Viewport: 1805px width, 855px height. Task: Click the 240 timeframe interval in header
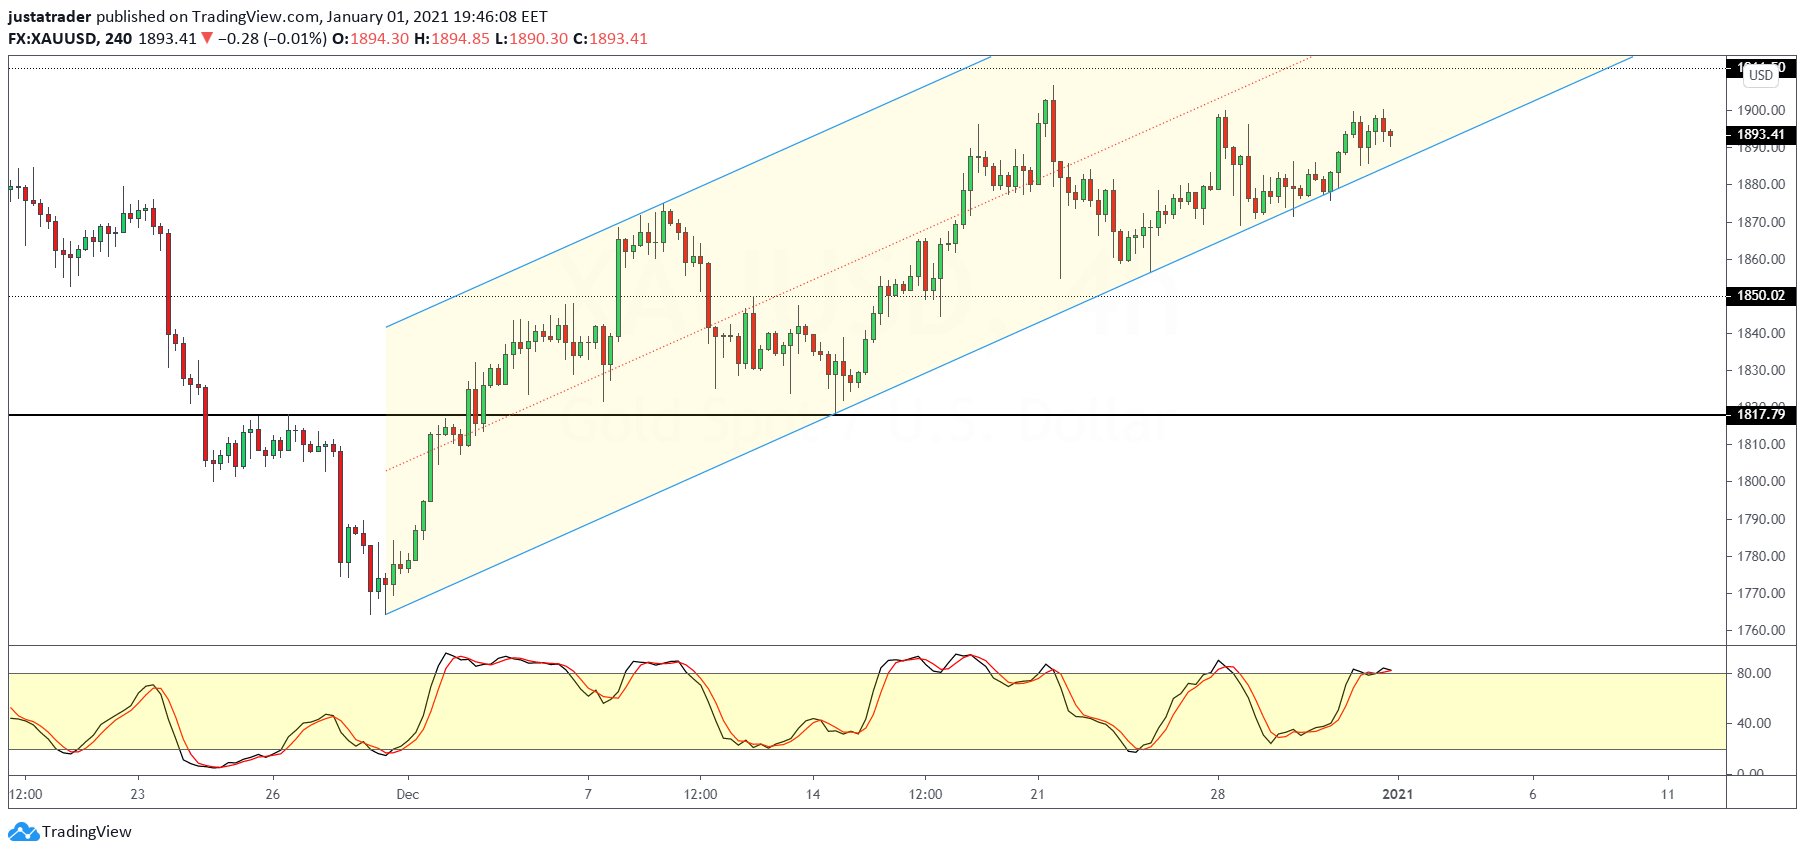118,39
